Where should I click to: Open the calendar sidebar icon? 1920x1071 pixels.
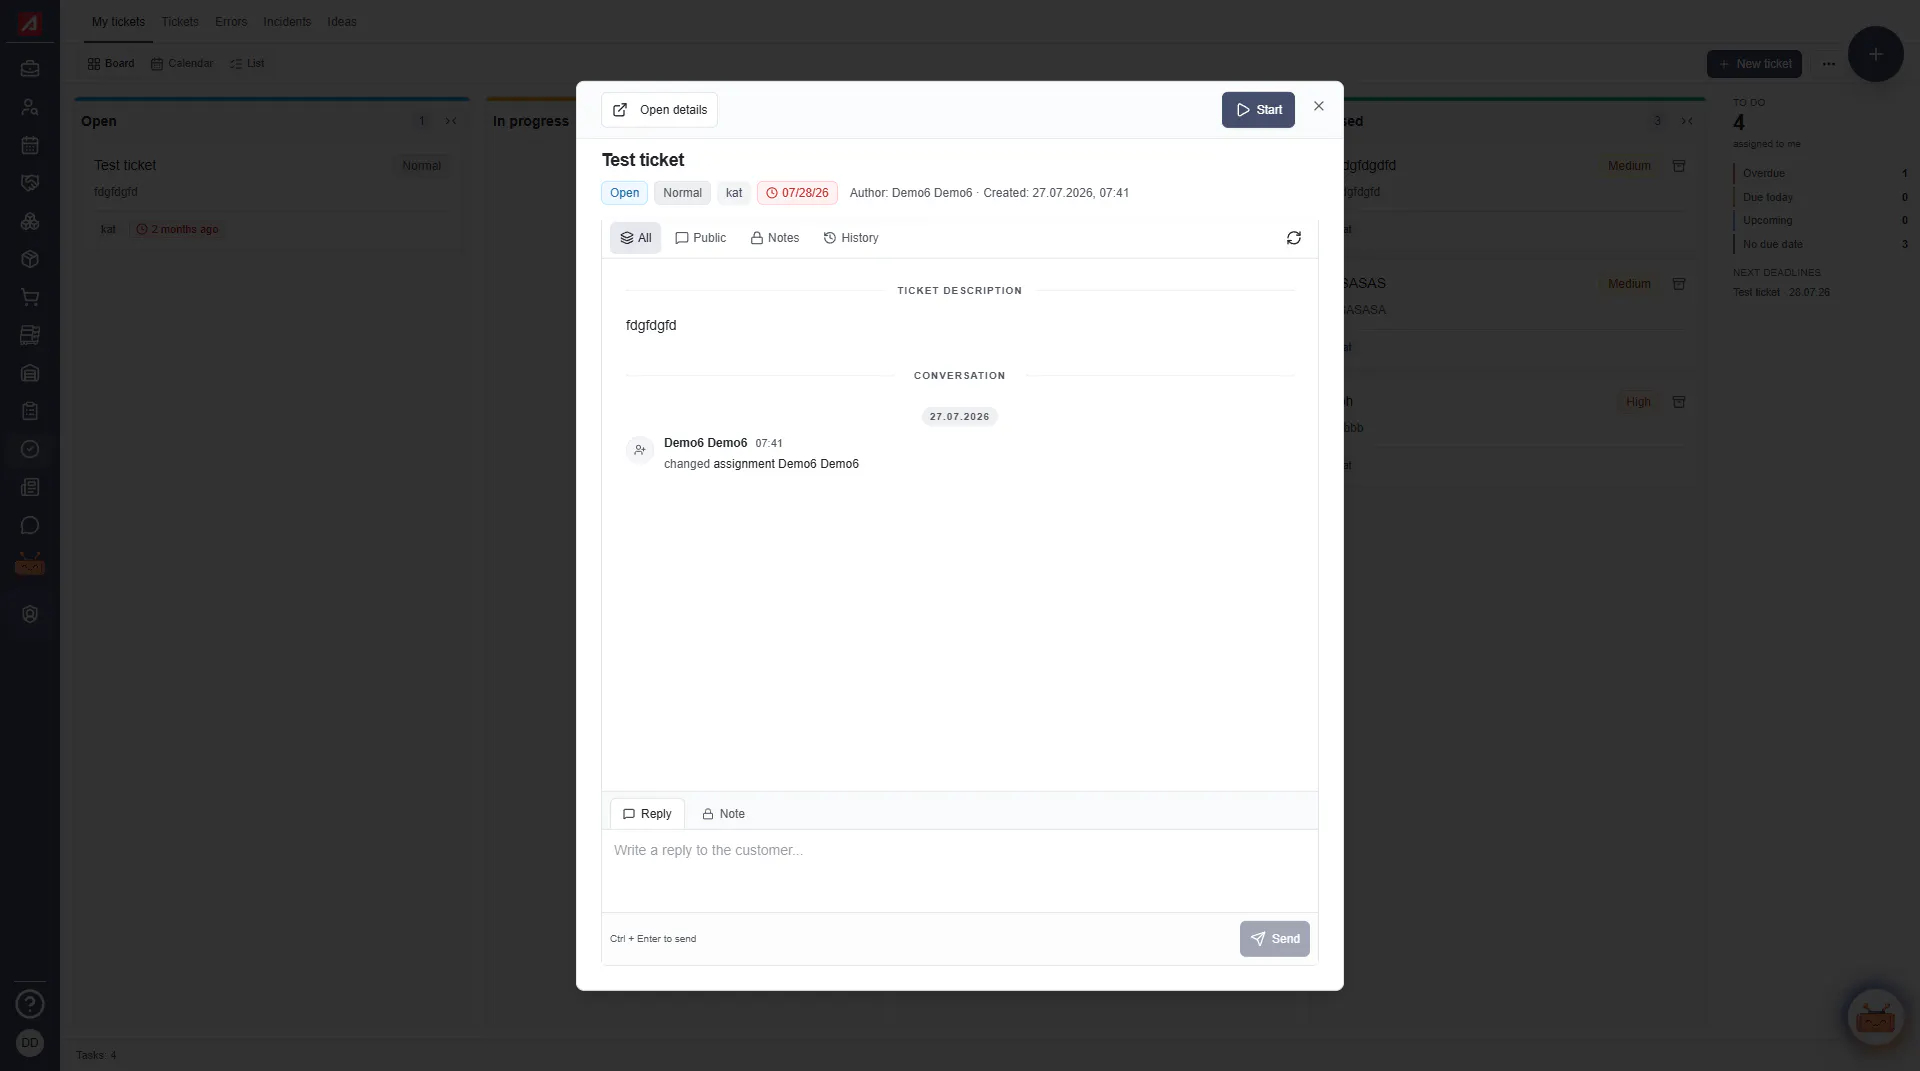(x=30, y=146)
